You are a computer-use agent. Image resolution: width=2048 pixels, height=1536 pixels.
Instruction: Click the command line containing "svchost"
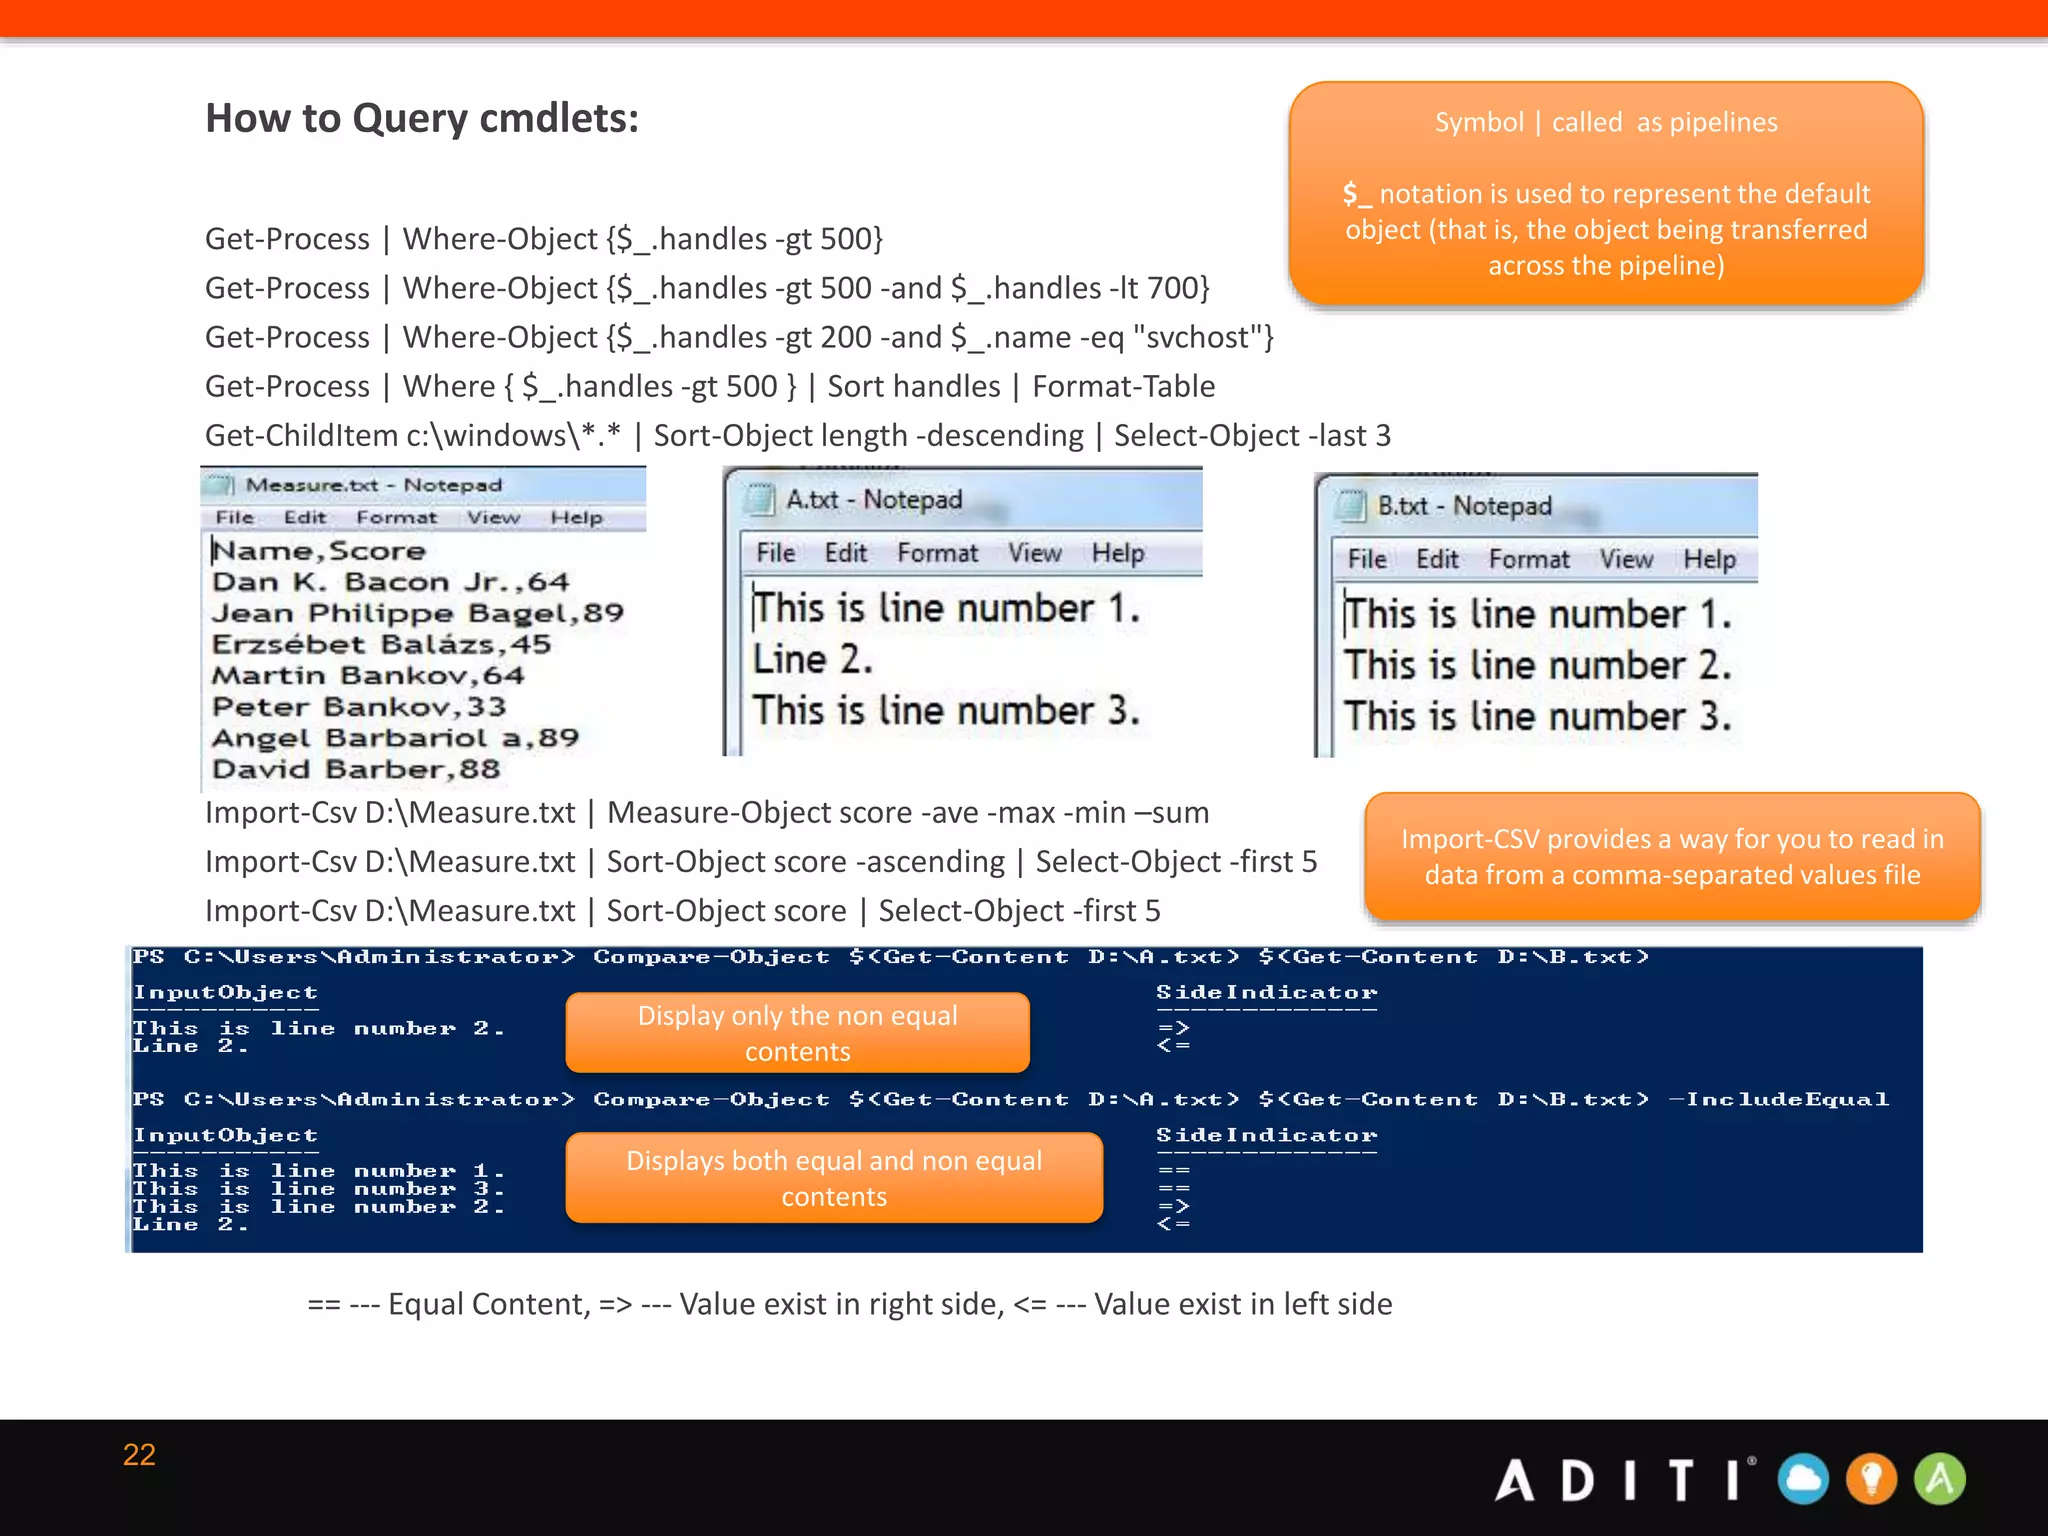[740, 337]
